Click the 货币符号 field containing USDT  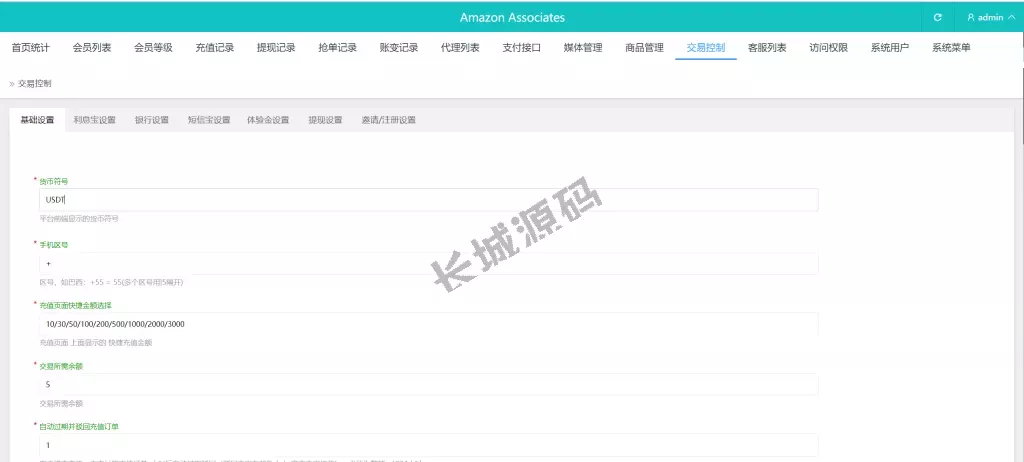tap(428, 200)
